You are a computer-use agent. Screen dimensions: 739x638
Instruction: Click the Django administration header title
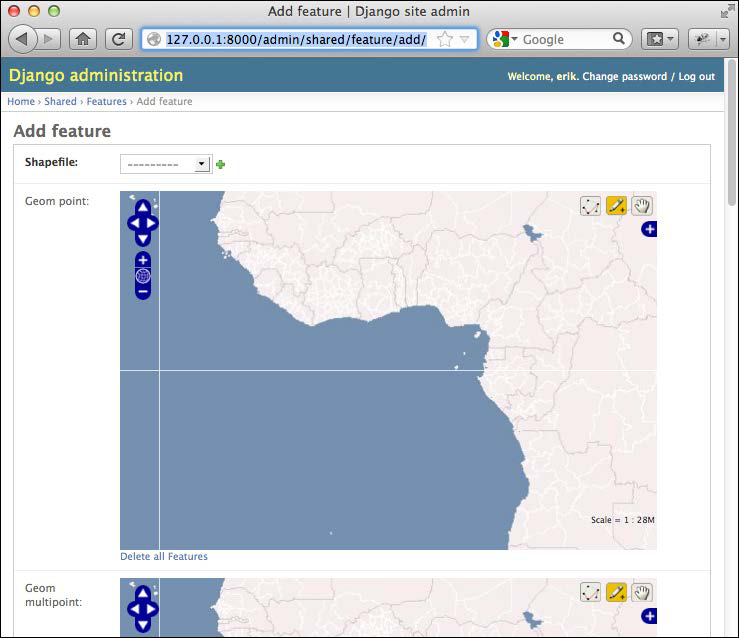(96, 75)
